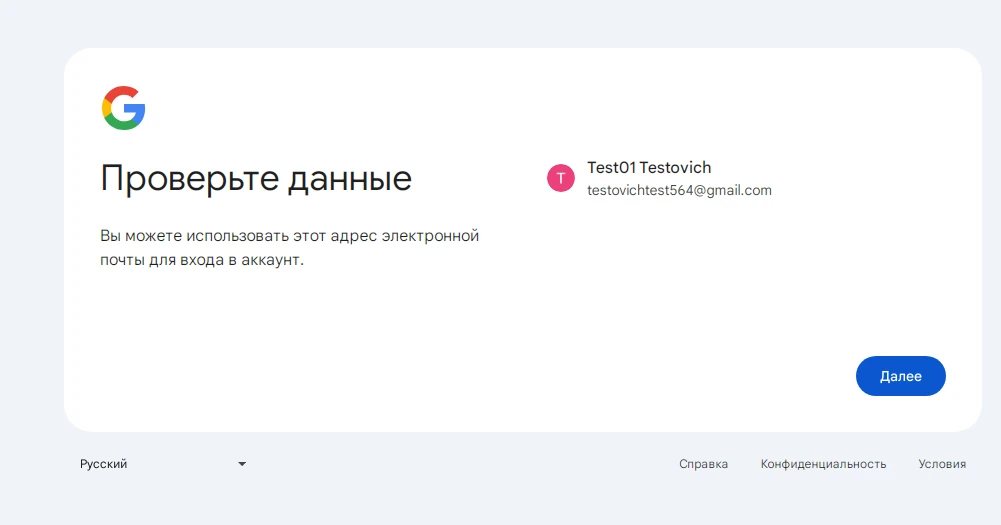The height and width of the screenshot is (525, 1001).
Task: Click the text почты для входа в аккаунт
Action: coord(202,260)
